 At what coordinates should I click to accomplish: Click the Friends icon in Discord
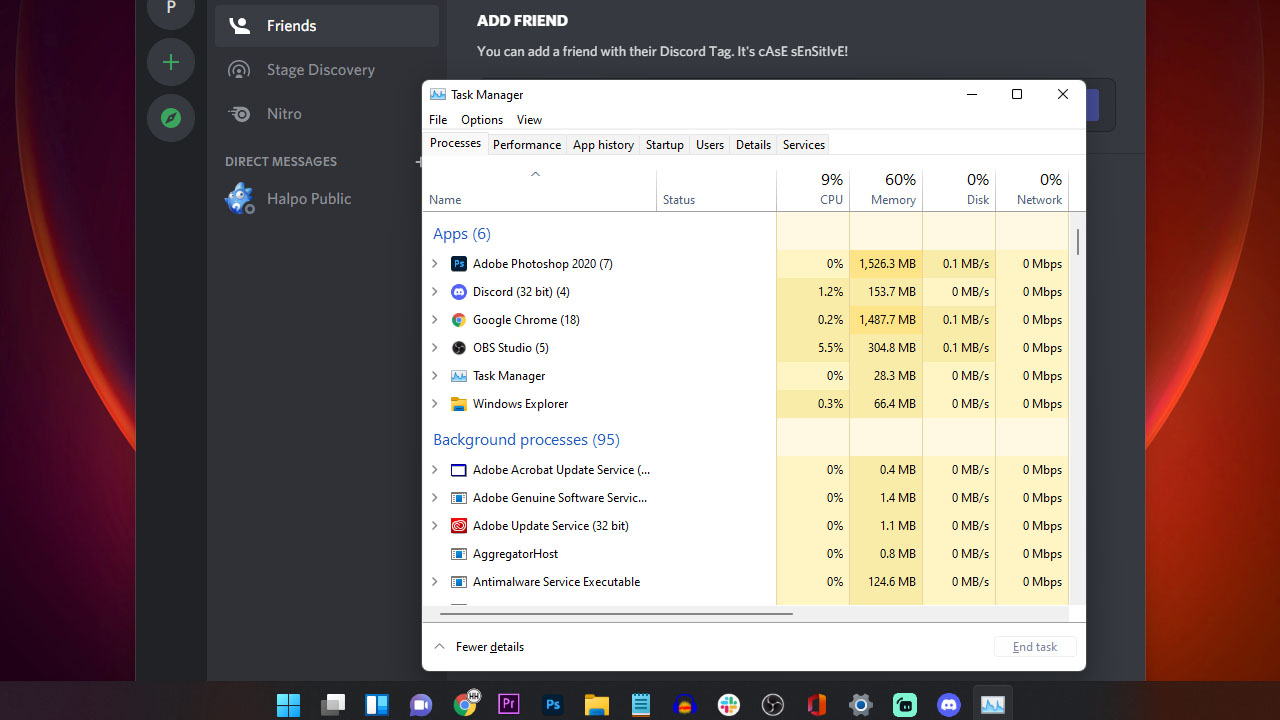(240, 25)
